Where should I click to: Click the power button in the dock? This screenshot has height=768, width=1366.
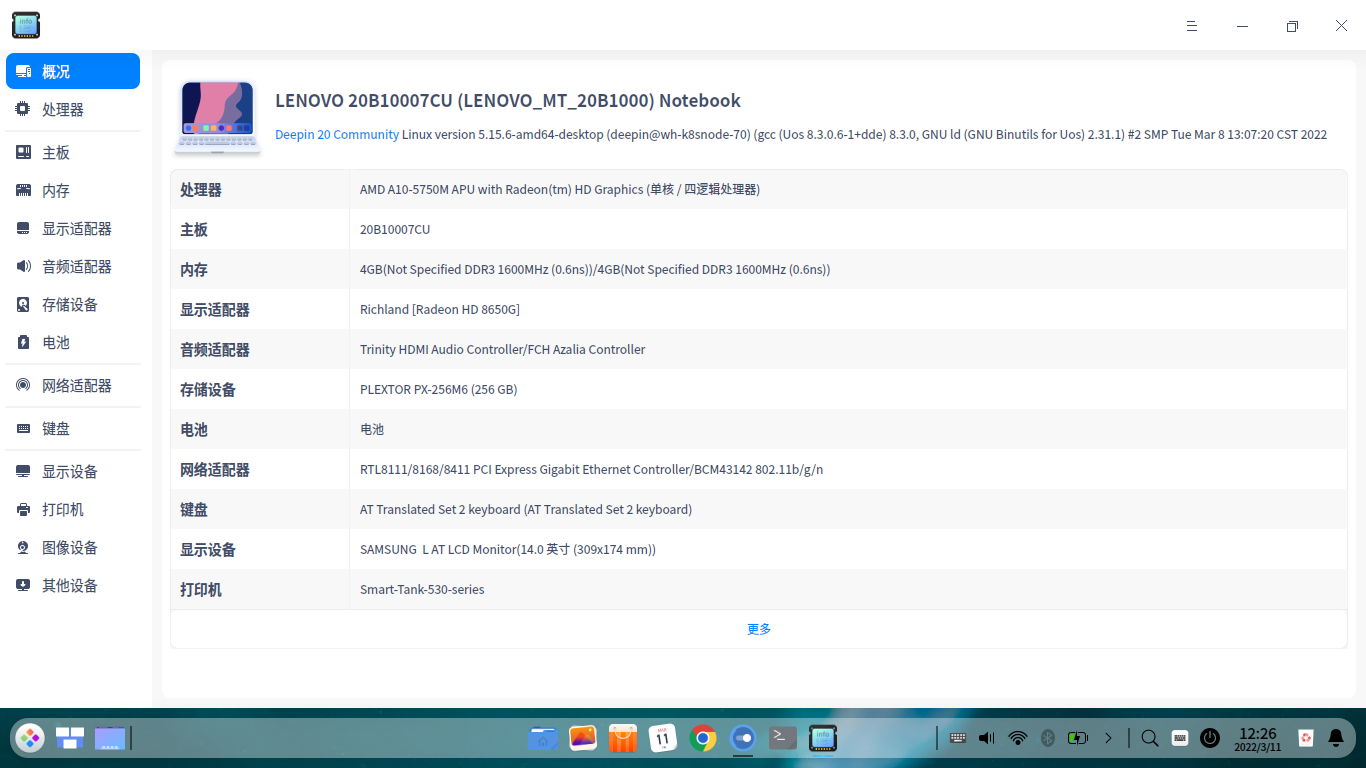click(1210, 738)
